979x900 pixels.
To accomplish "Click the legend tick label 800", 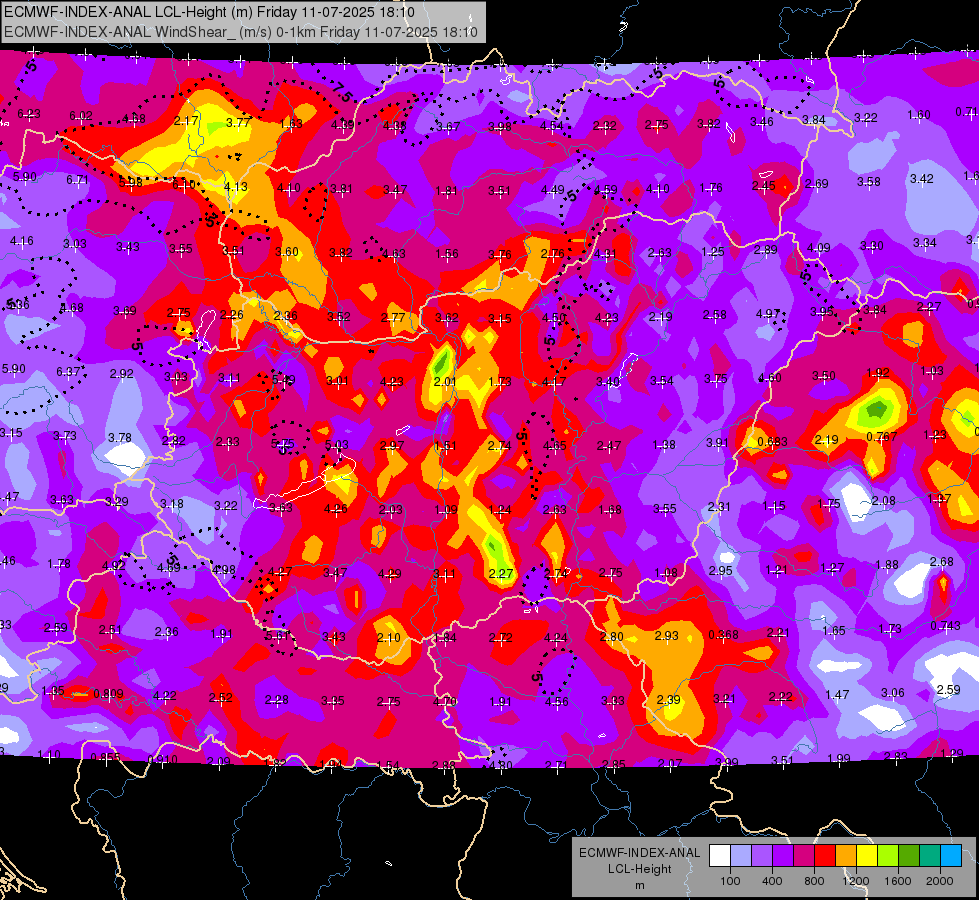I will [814, 881].
